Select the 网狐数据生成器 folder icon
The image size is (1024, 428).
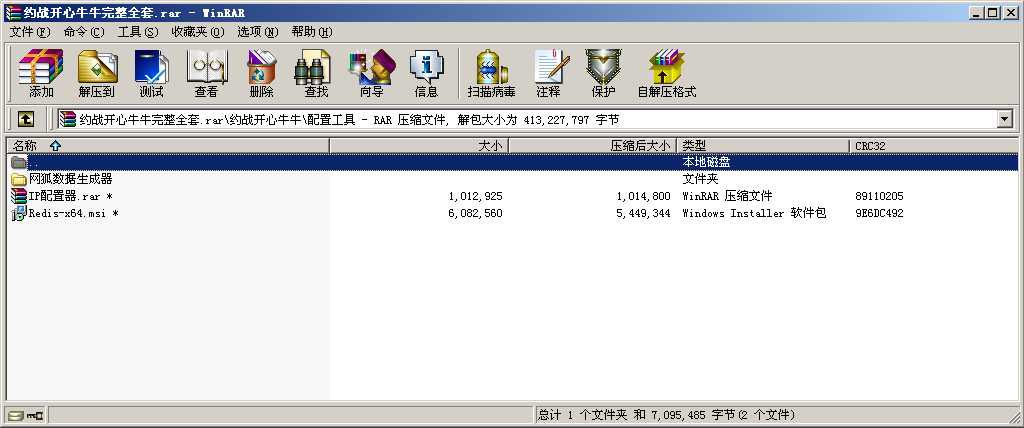(19, 179)
